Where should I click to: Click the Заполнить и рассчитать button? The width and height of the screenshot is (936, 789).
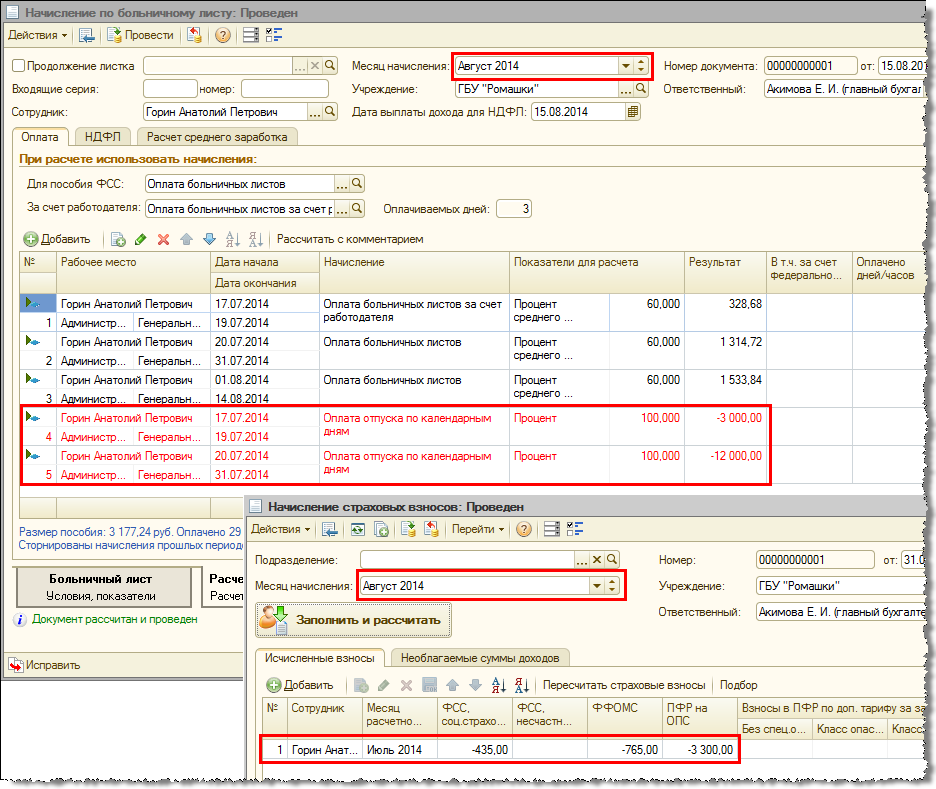pyautogui.click(x=353, y=620)
